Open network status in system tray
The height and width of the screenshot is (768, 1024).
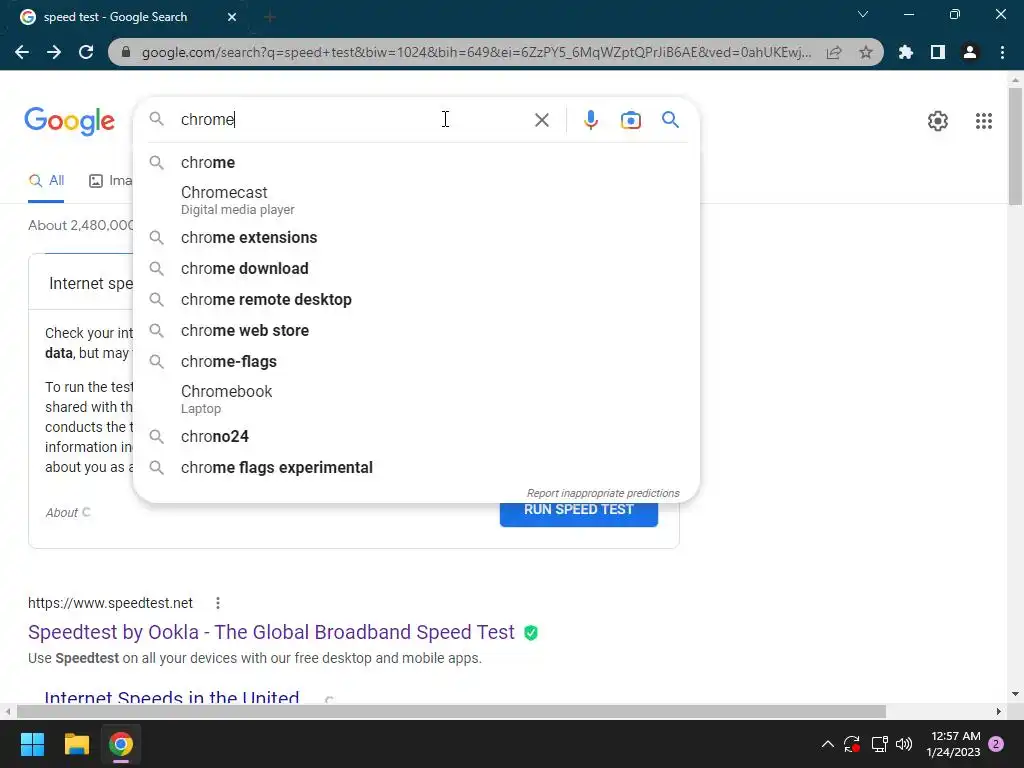(879, 744)
